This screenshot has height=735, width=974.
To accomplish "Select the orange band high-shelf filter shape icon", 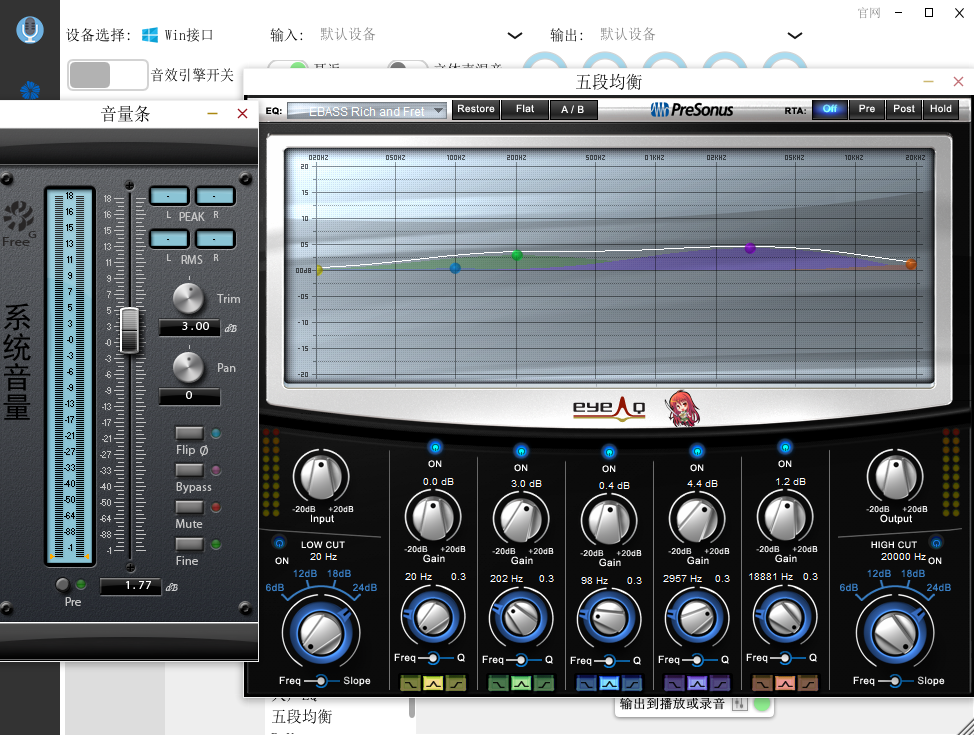I will click(x=807, y=684).
